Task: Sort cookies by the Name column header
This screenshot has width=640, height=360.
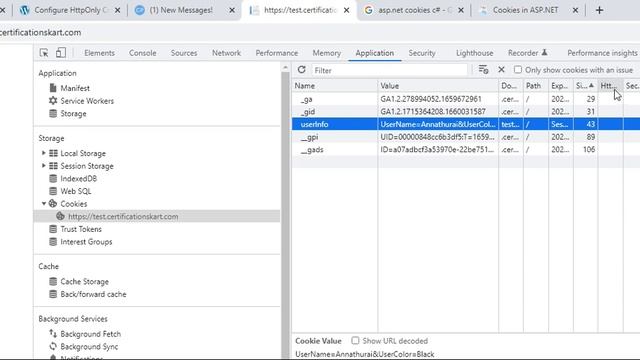Action: [335, 86]
